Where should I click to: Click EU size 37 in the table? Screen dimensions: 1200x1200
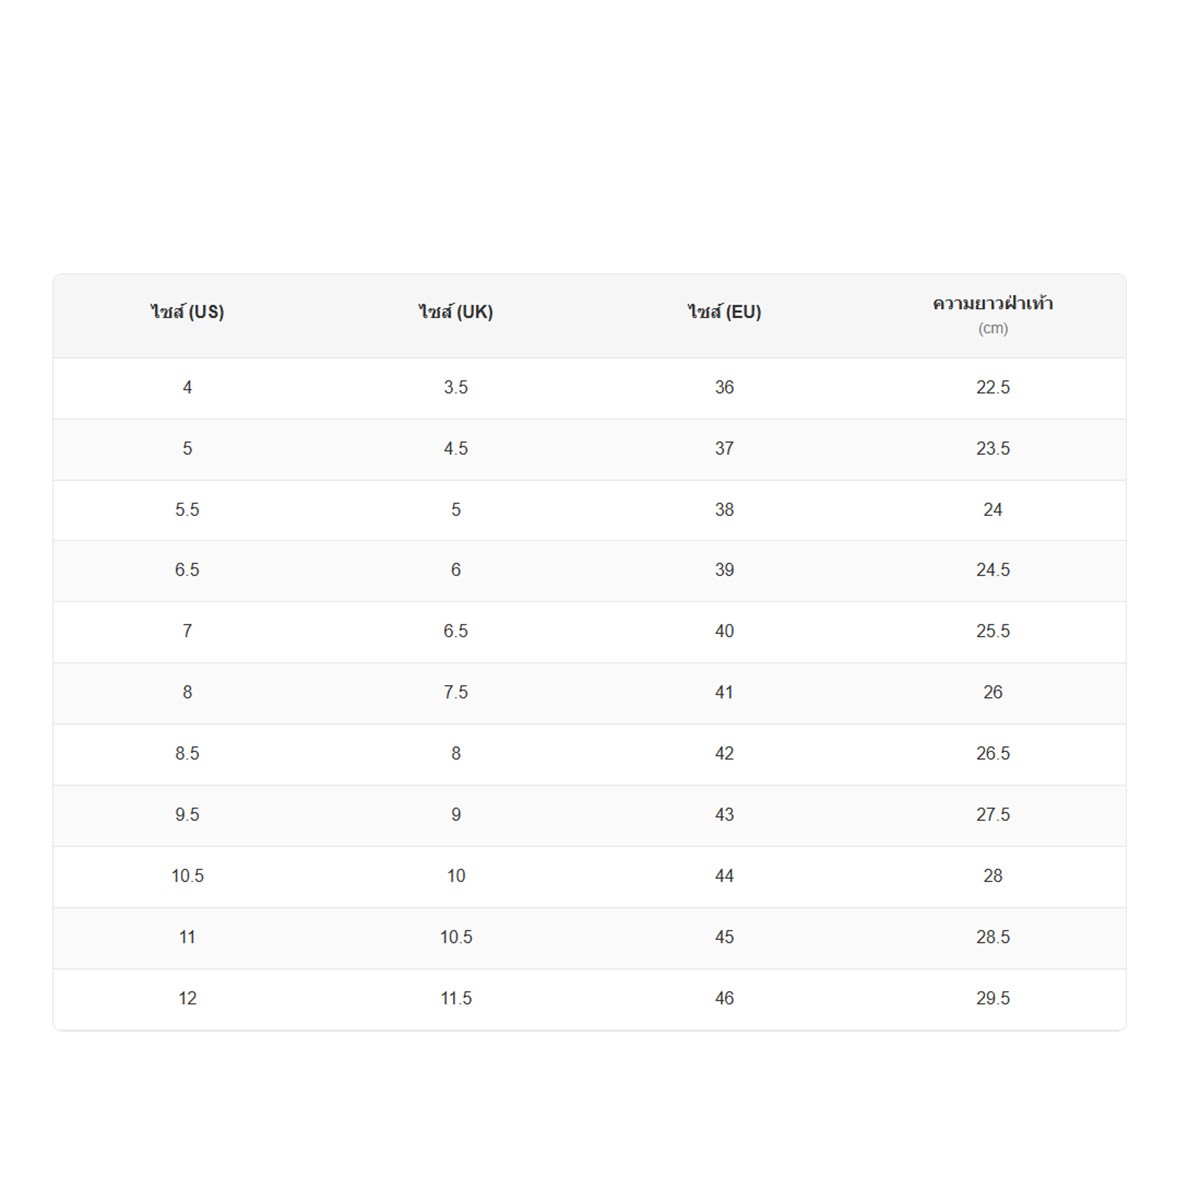tap(724, 449)
